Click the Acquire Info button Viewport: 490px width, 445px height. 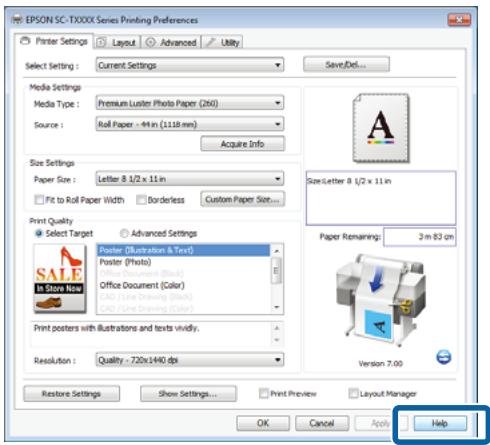pyautogui.click(x=242, y=144)
